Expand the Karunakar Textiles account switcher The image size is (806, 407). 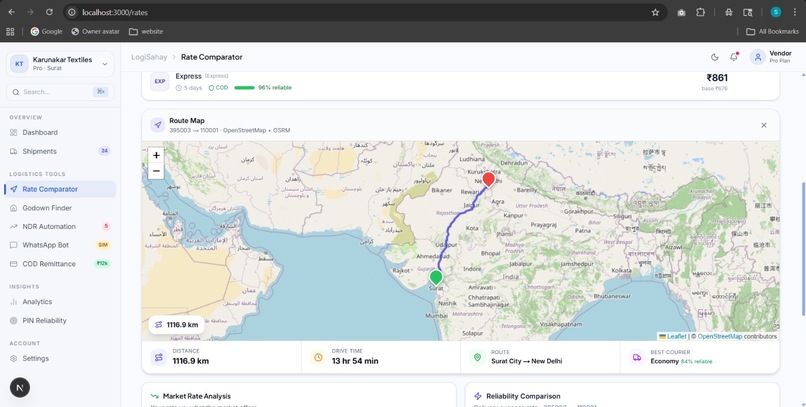61,64
